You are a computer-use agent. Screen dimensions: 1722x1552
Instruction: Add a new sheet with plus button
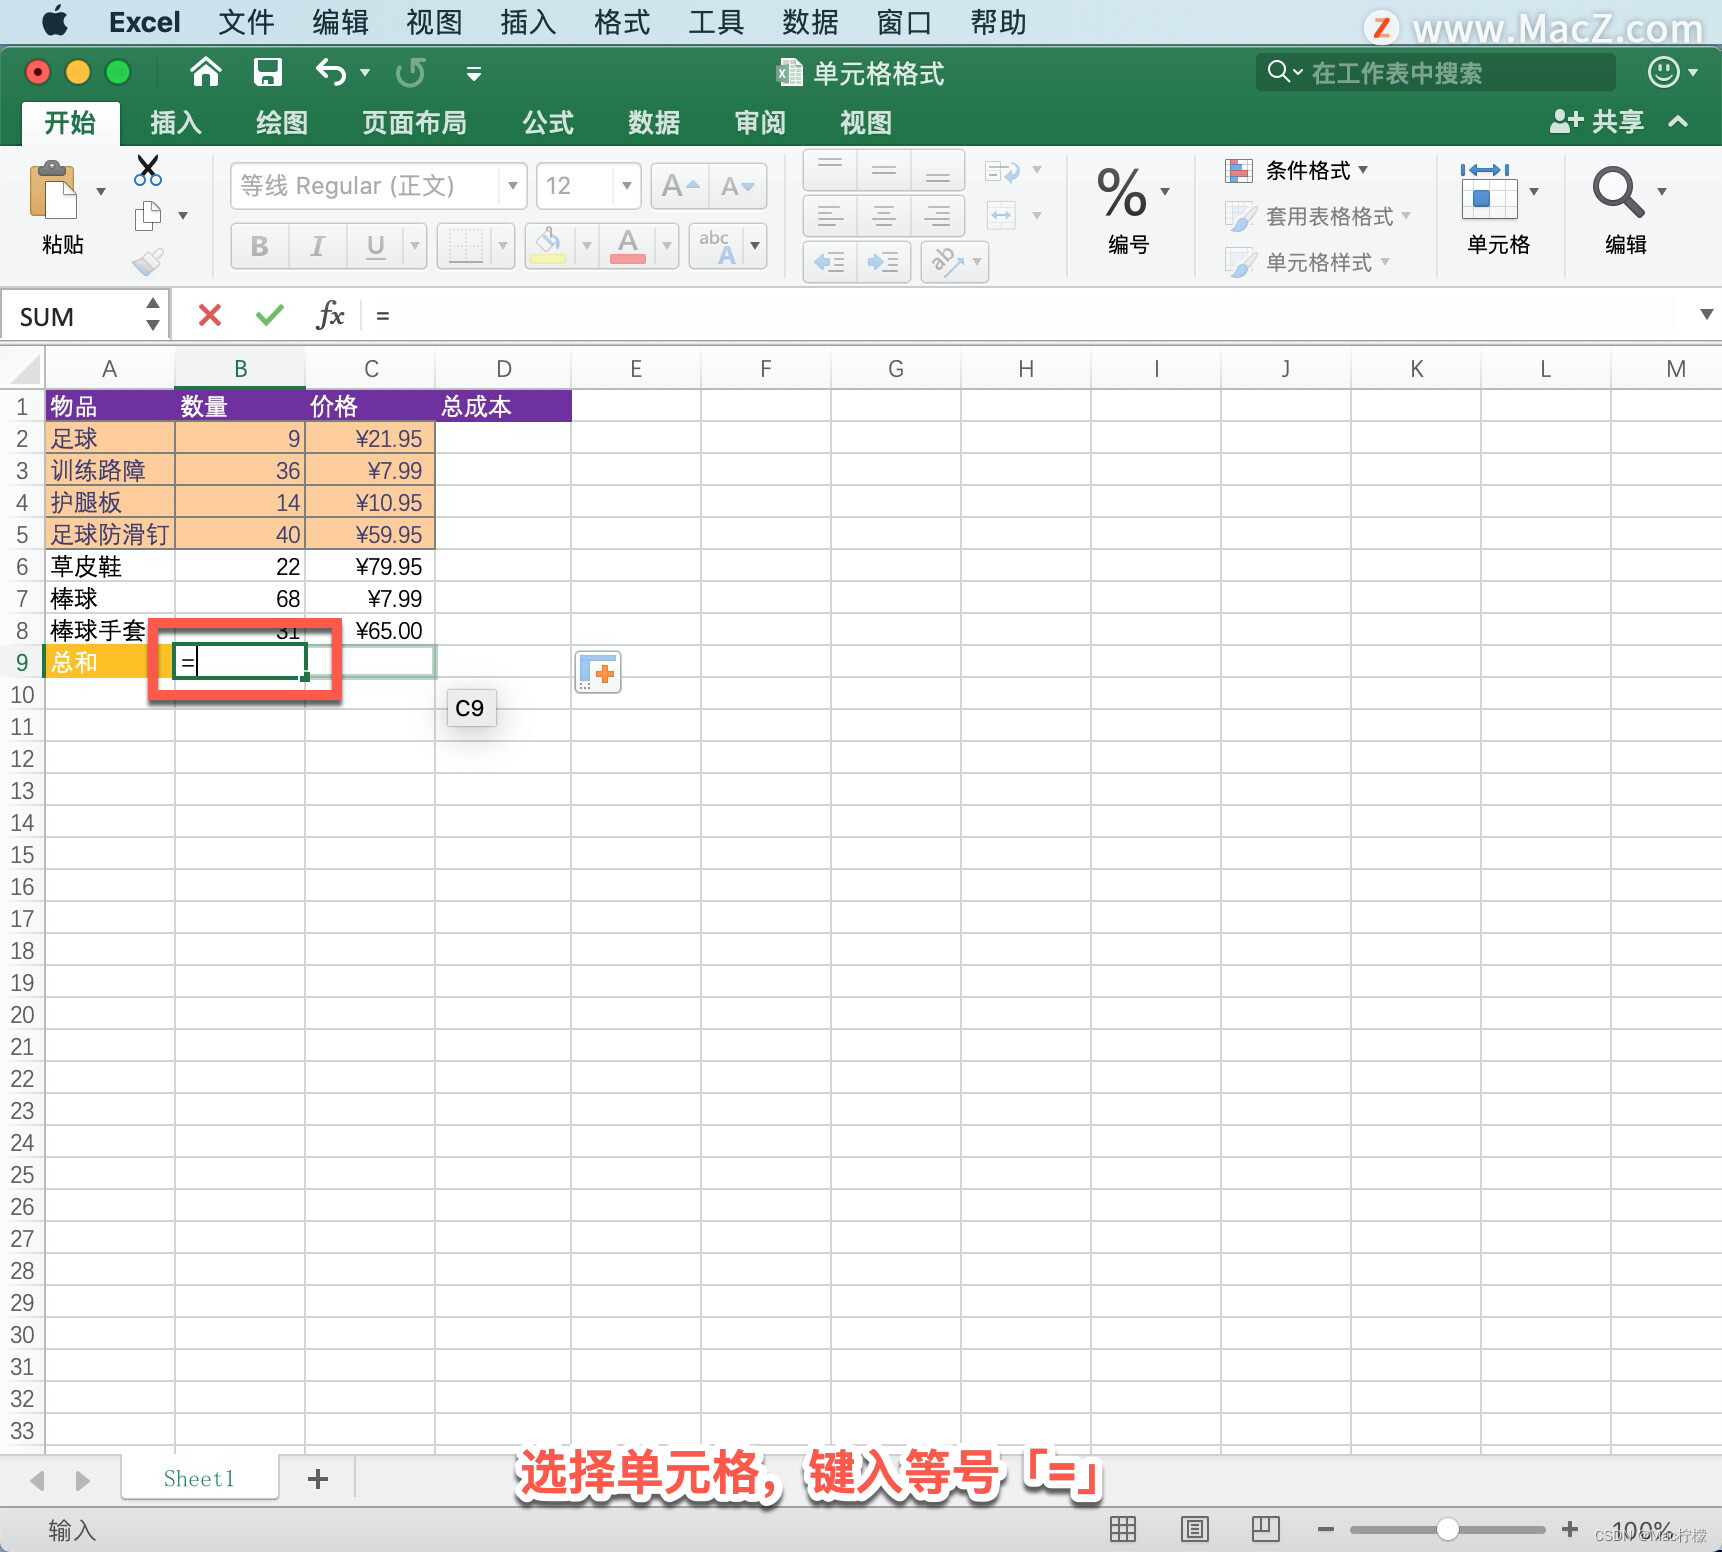pos(318,1479)
